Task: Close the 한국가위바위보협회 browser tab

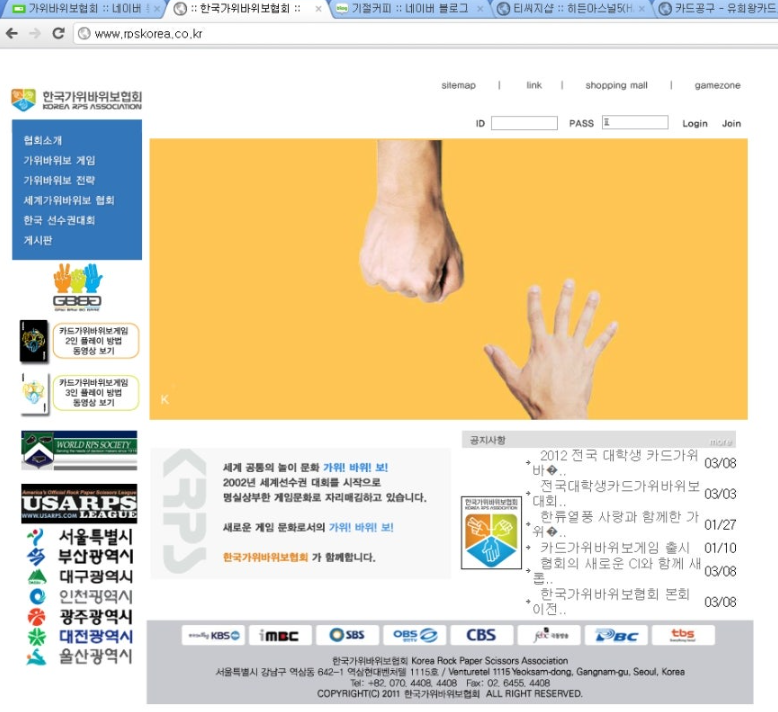Action: [x=319, y=9]
